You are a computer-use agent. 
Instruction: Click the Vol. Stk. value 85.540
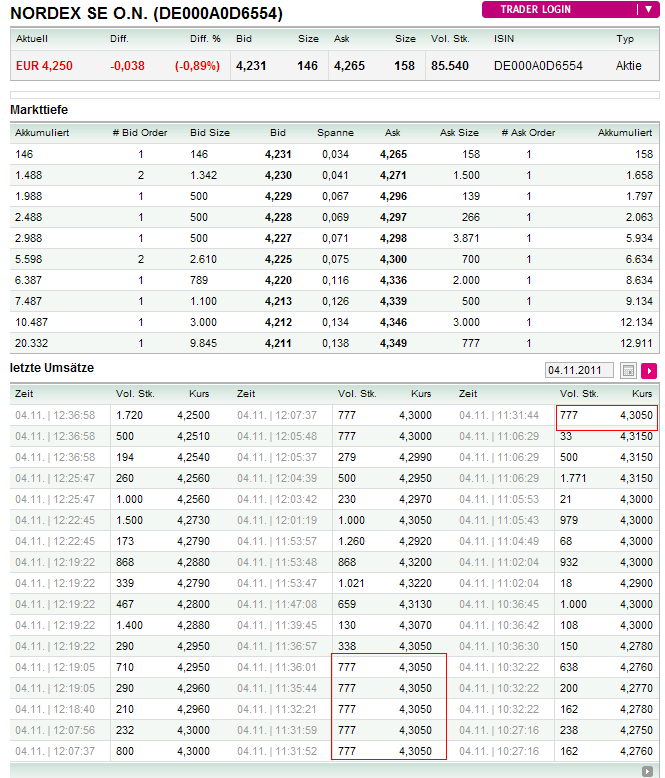point(449,65)
